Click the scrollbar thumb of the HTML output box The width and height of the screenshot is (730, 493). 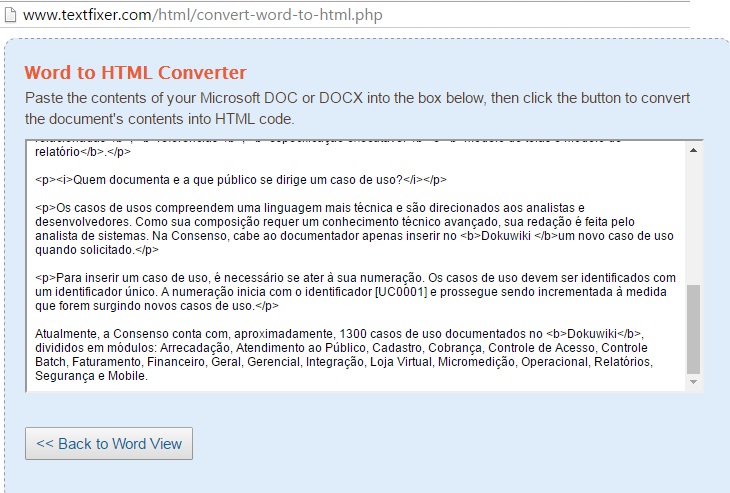coord(693,327)
